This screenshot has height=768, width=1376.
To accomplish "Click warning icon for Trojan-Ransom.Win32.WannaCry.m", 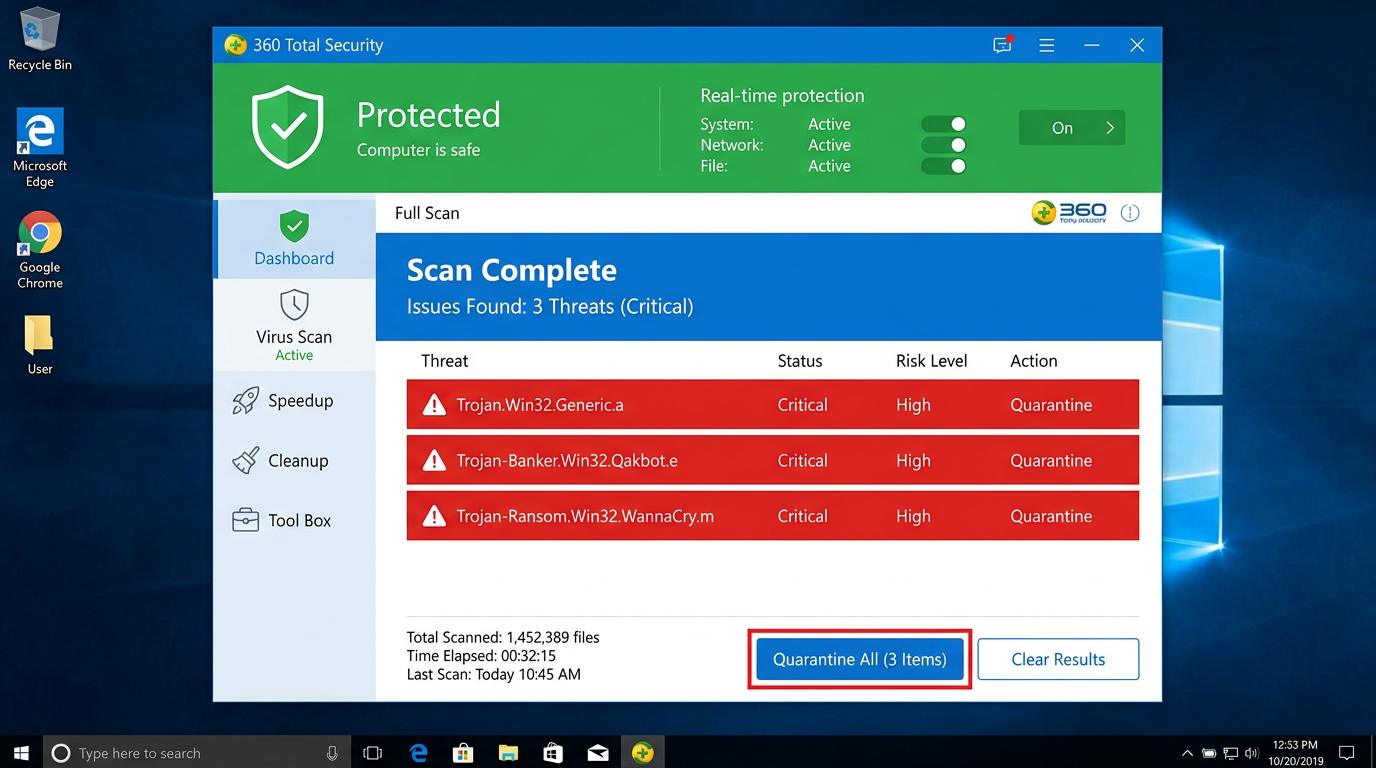I will (x=434, y=516).
